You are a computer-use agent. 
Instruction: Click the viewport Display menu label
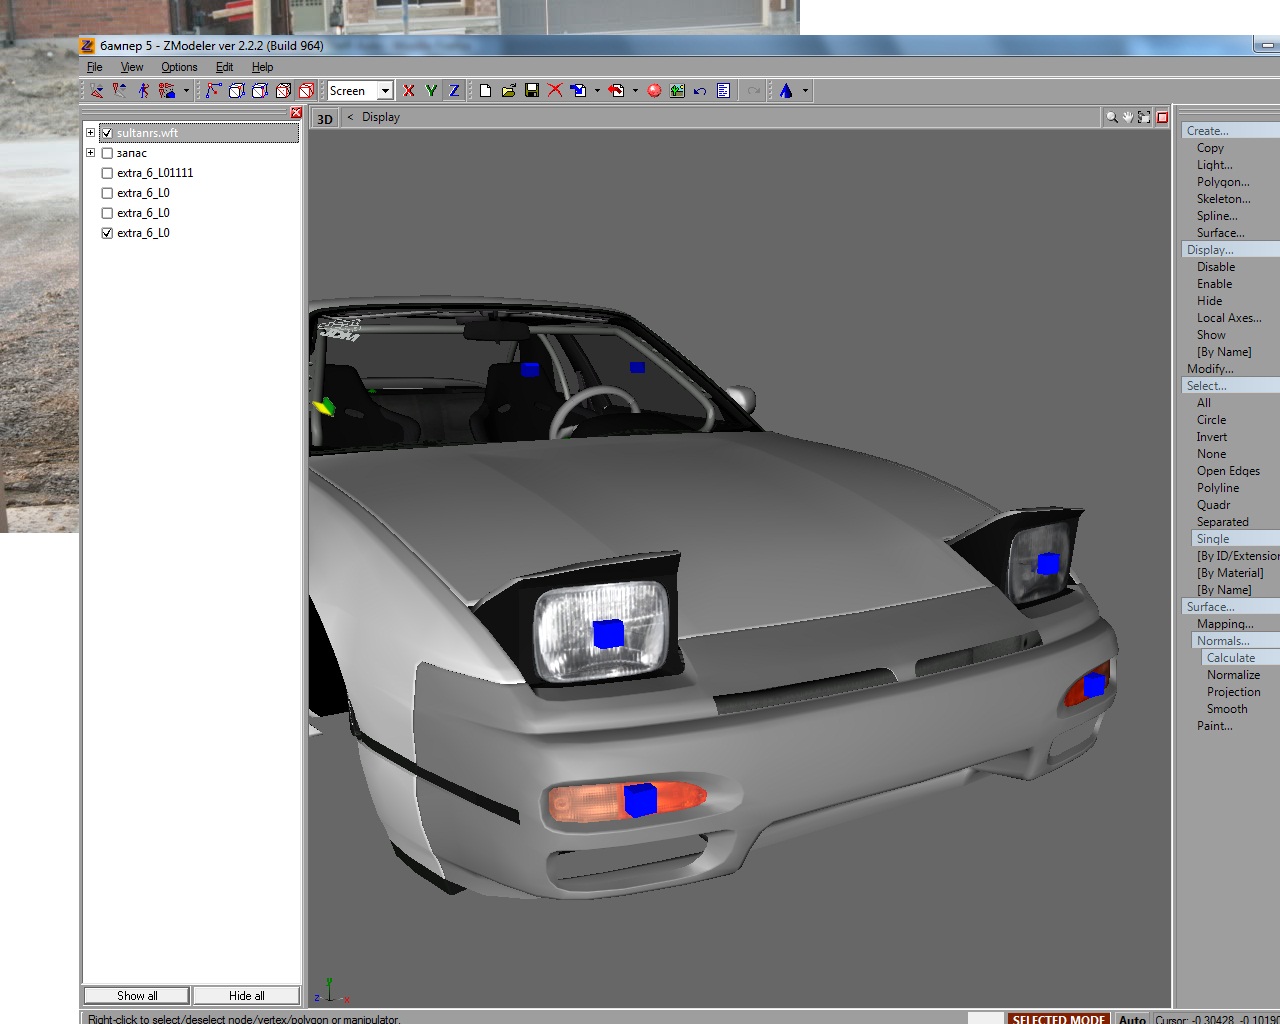pyautogui.click(x=381, y=117)
